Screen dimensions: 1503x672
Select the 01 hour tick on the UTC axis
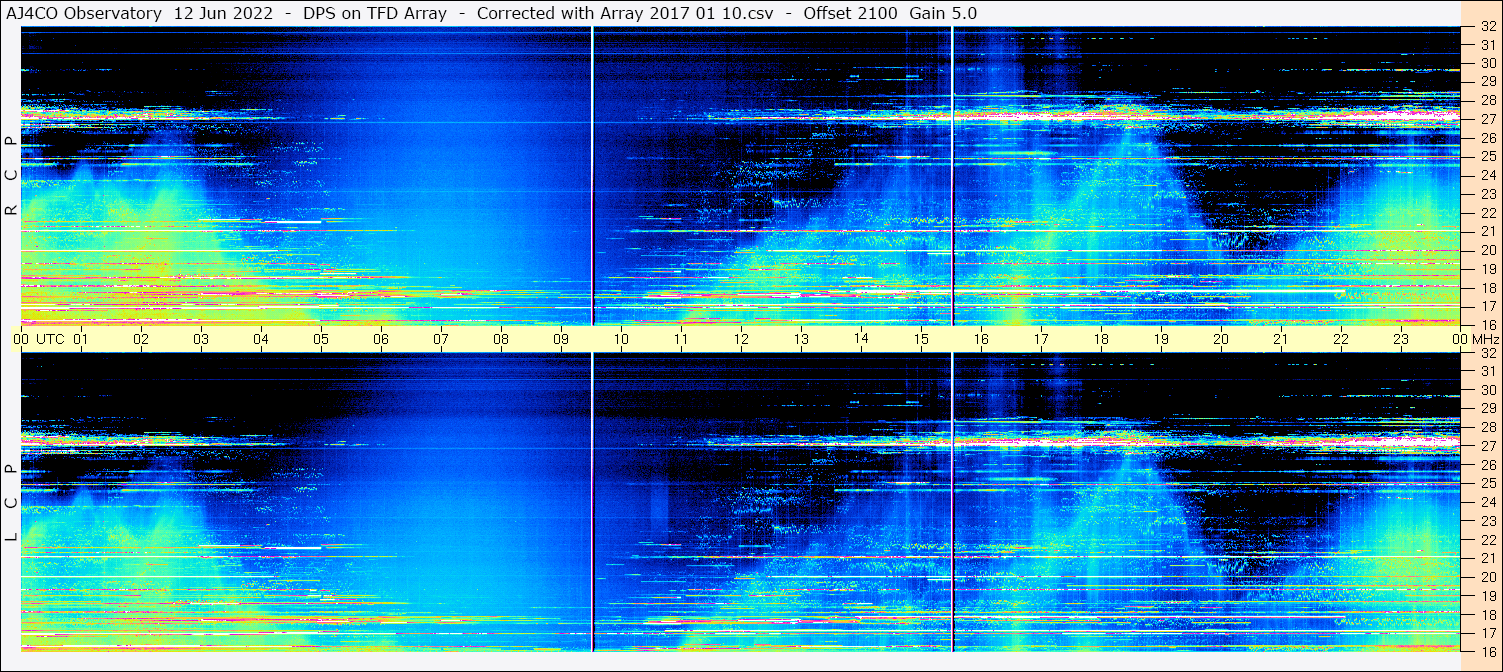point(81,339)
